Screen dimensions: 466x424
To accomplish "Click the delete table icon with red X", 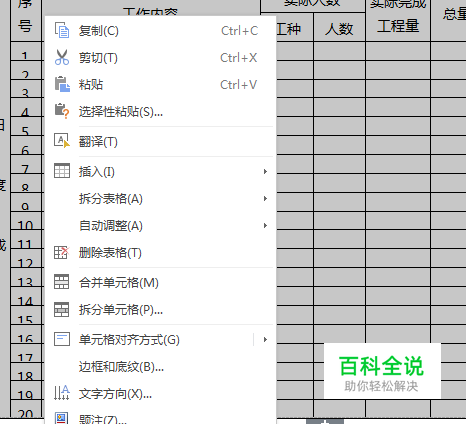I will pyautogui.click(x=62, y=252).
